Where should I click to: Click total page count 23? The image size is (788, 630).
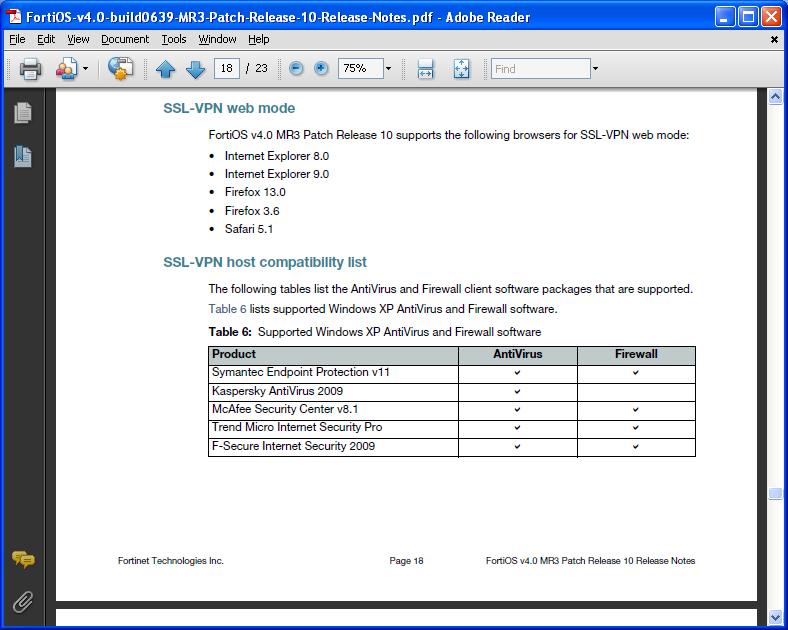(261, 68)
